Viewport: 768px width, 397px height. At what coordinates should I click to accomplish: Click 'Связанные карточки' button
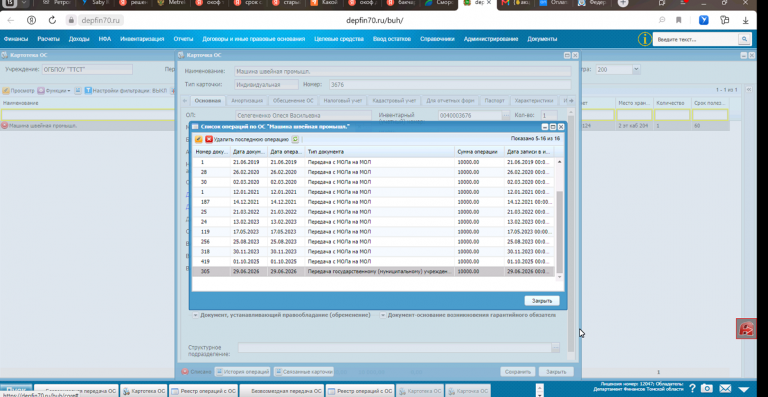[x=304, y=372]
